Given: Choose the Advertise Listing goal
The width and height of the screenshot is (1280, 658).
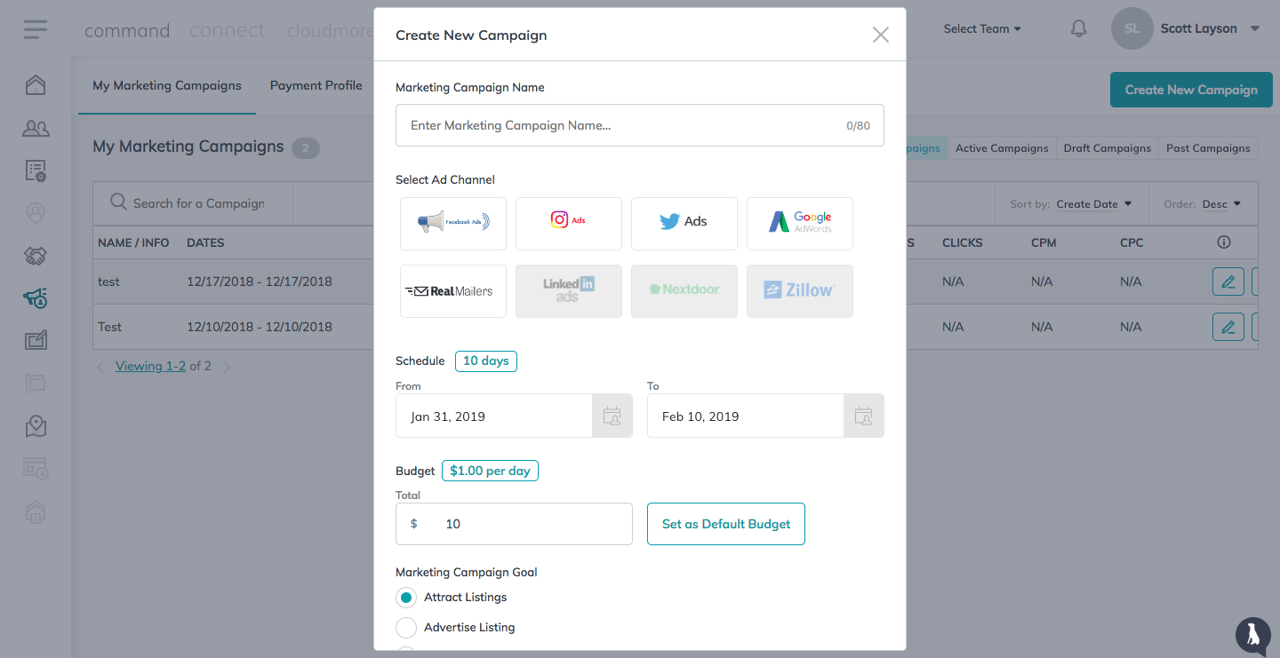Looking at the screenshot, I should tap(406, 627).
